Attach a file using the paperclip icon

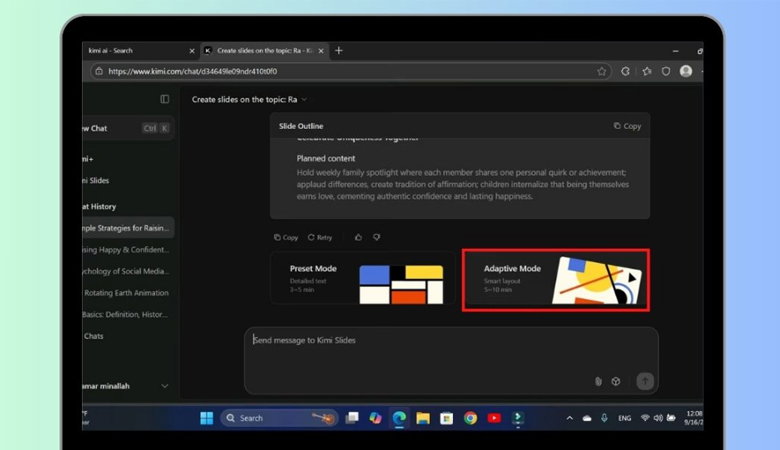pyautogui.click(x=598, y=381)
